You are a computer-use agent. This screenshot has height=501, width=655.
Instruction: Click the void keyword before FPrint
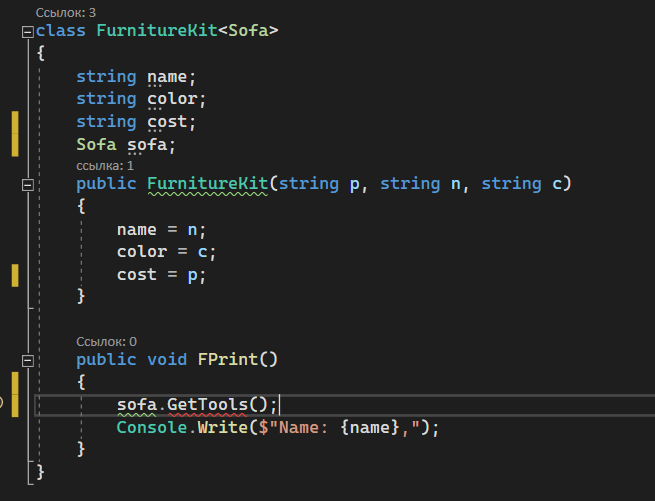(167, 360)
